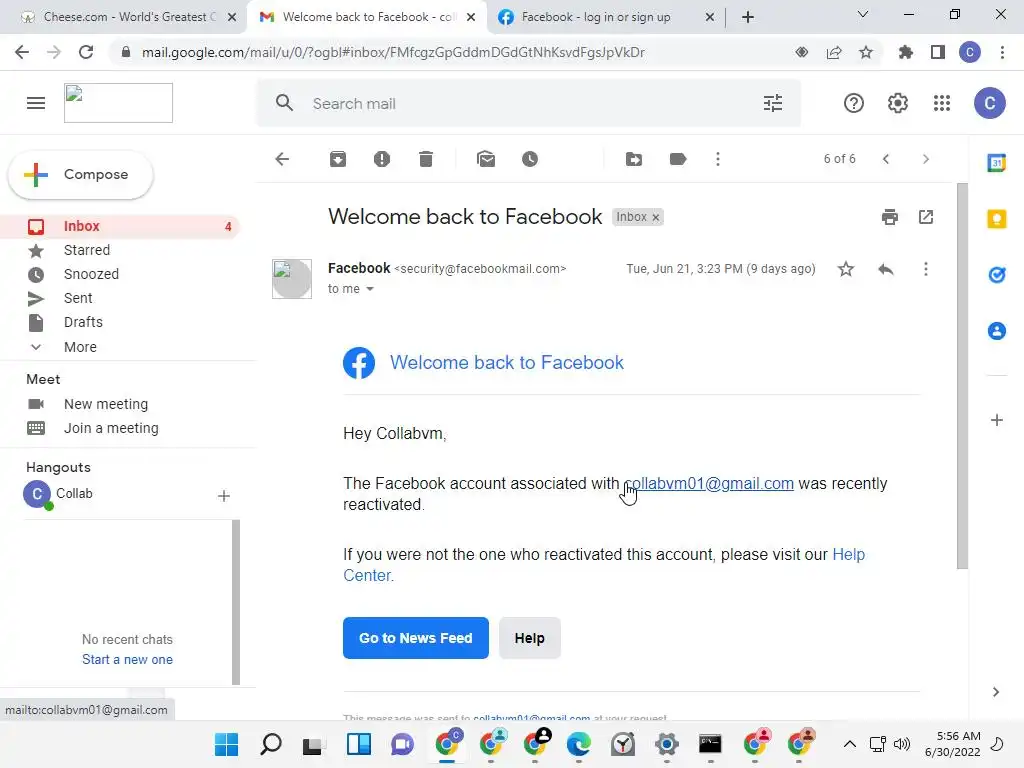This screenshot has width=1024, height=768.
Task: Open the Inbox folder
Action: pos(120,226)
